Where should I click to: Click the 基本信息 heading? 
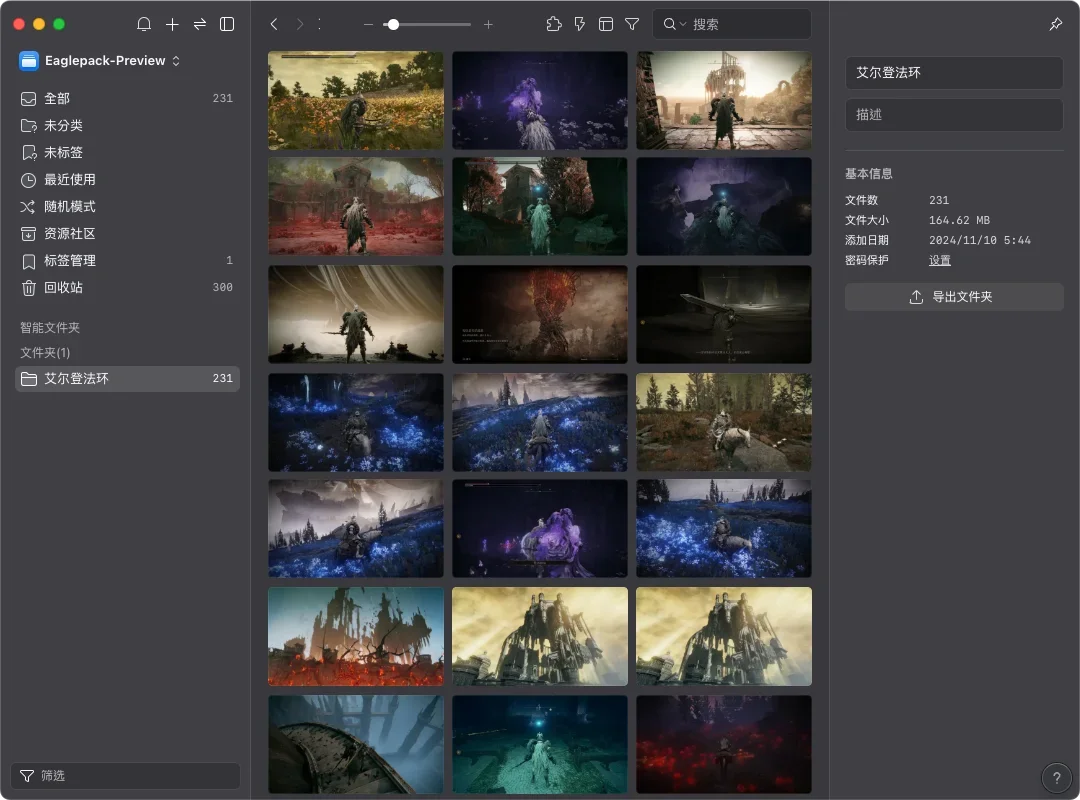869,174
